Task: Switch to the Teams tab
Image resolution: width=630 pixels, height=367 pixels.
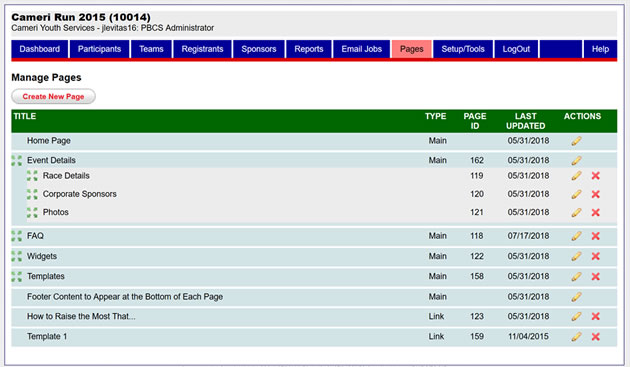Action: point(151,49)
